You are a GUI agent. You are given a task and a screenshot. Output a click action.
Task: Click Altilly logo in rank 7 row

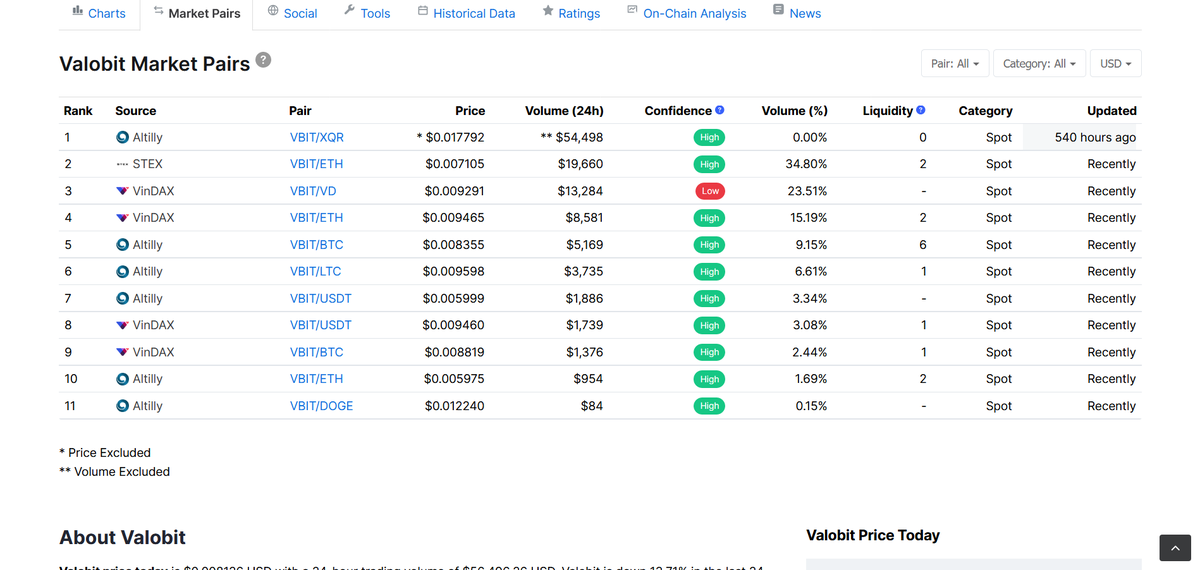click(x=122, y=298)
